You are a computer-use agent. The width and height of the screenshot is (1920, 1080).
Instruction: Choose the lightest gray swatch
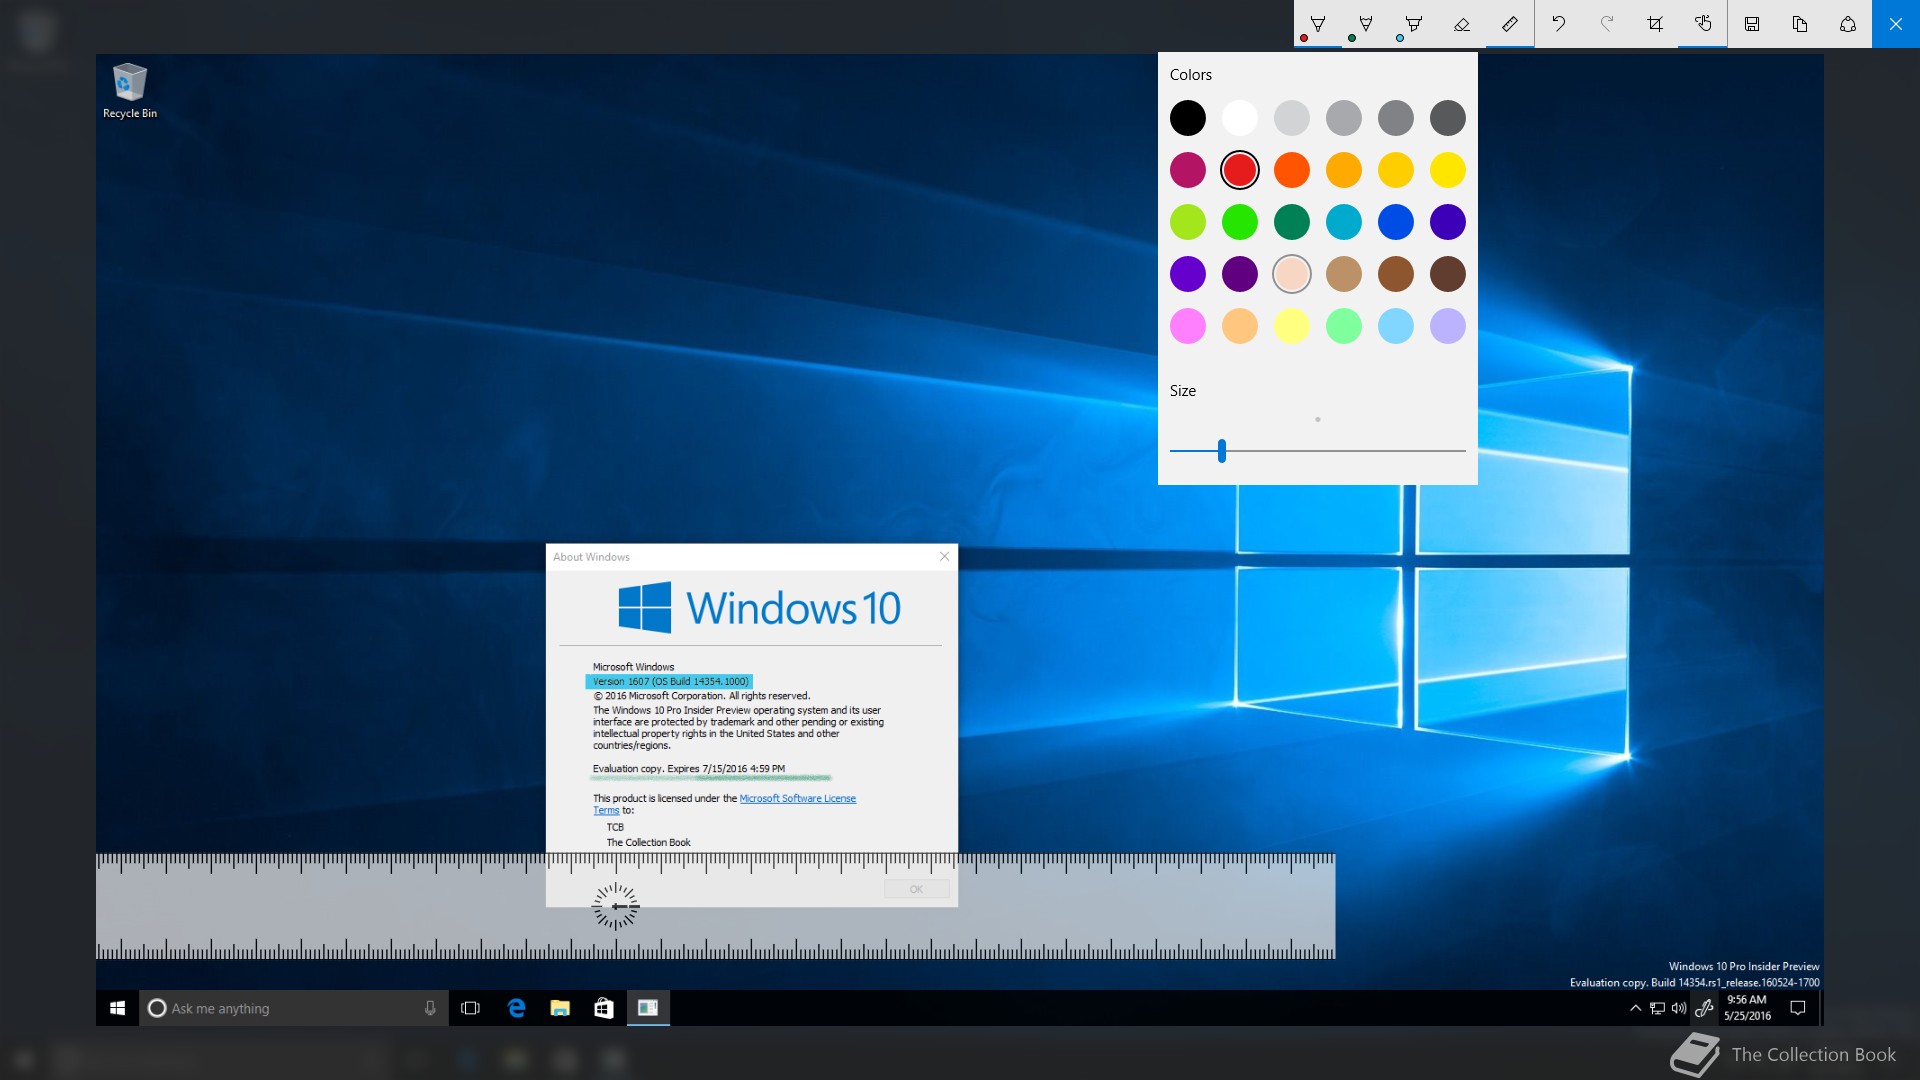click(1292, 118)
